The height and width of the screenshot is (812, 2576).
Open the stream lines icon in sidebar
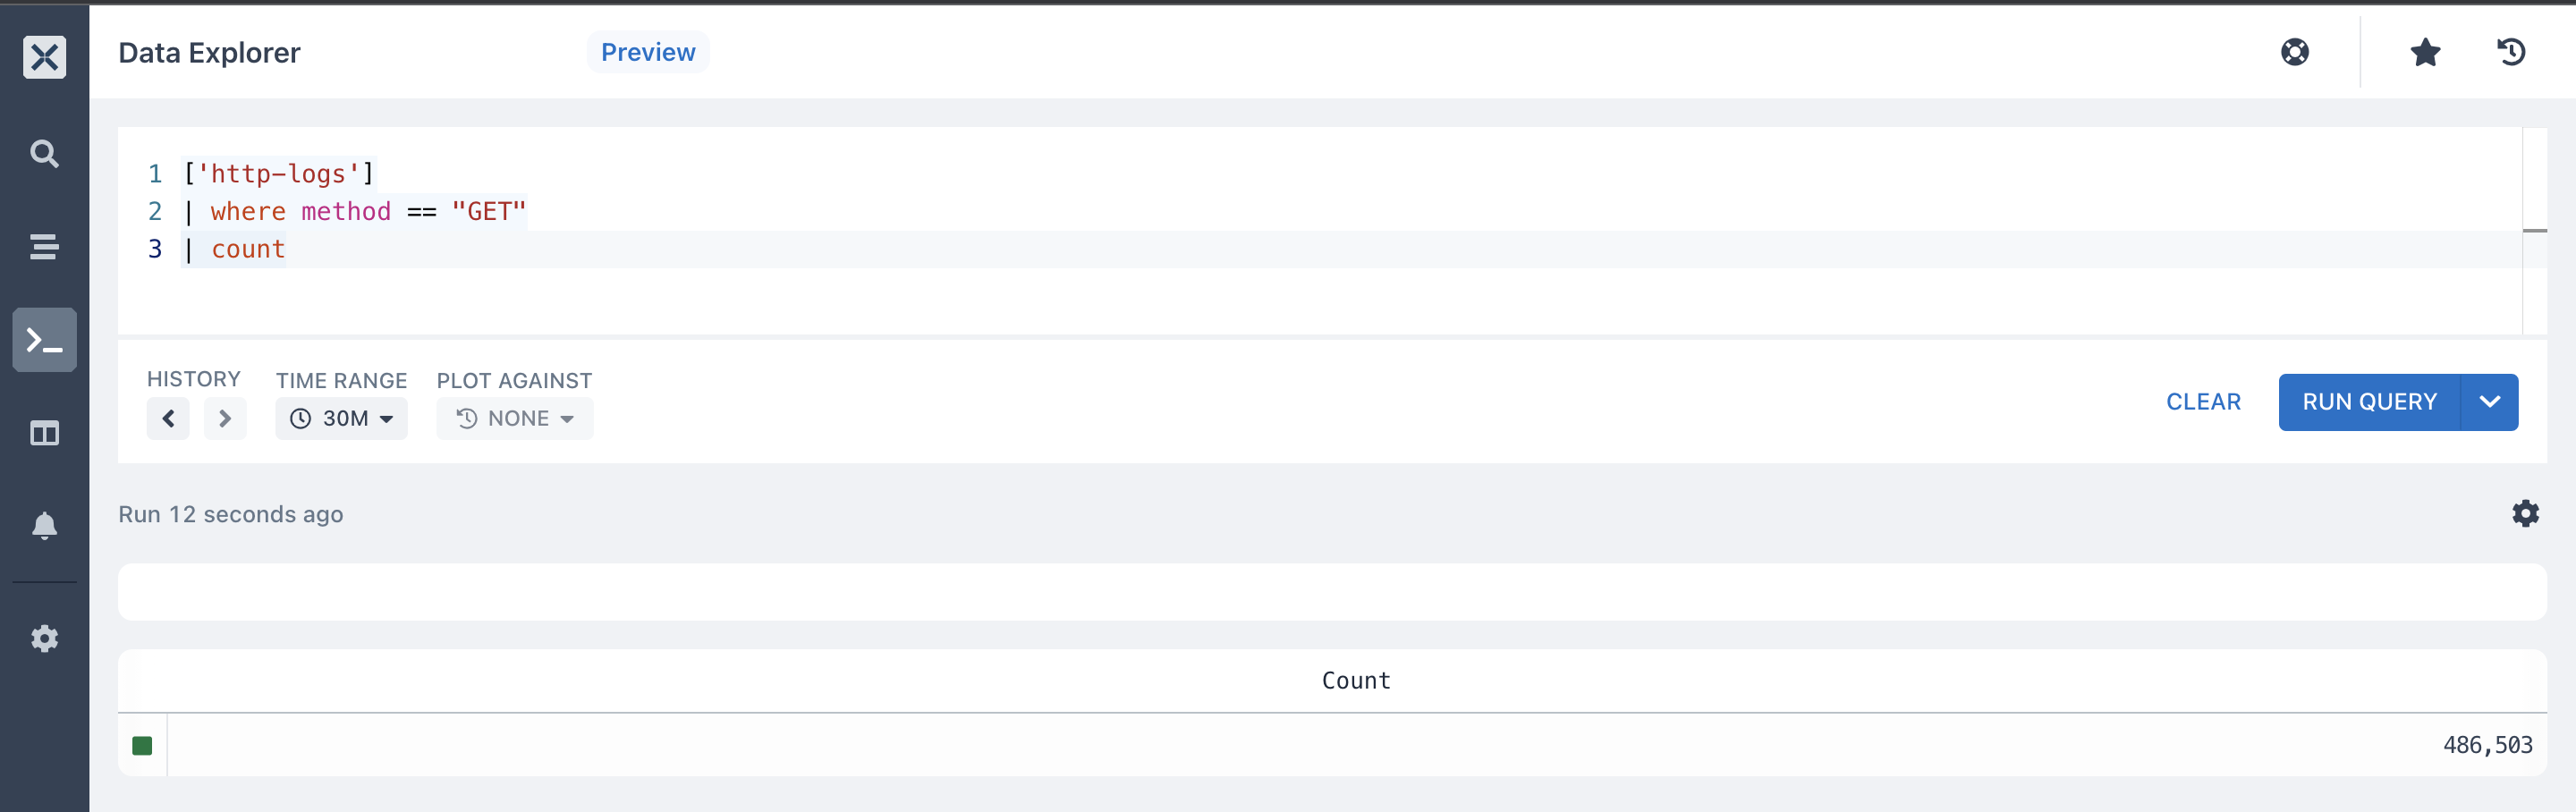point(44,246)
